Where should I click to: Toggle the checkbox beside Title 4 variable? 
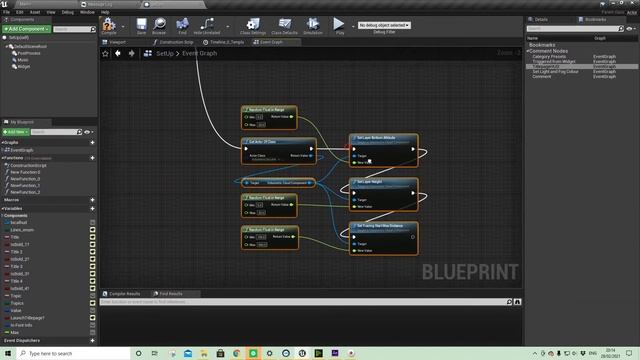[x=93, y=281]
